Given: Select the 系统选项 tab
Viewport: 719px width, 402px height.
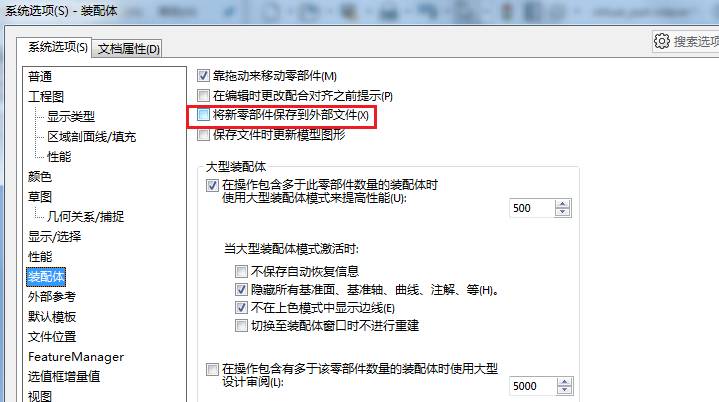Looking at the screenshot, I should click(57, 47).
